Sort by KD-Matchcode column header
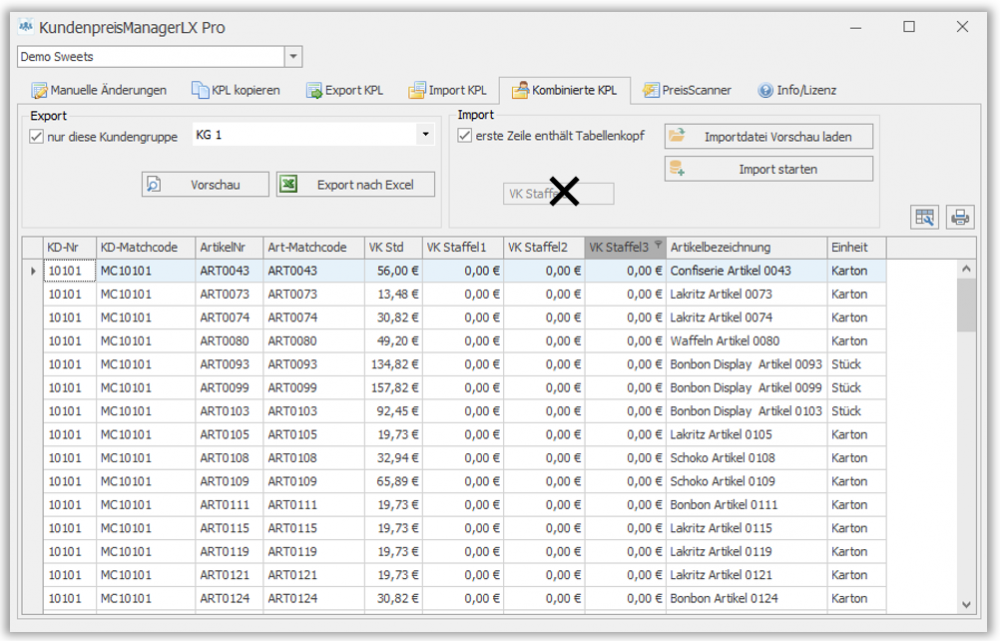 pos(146,247)
